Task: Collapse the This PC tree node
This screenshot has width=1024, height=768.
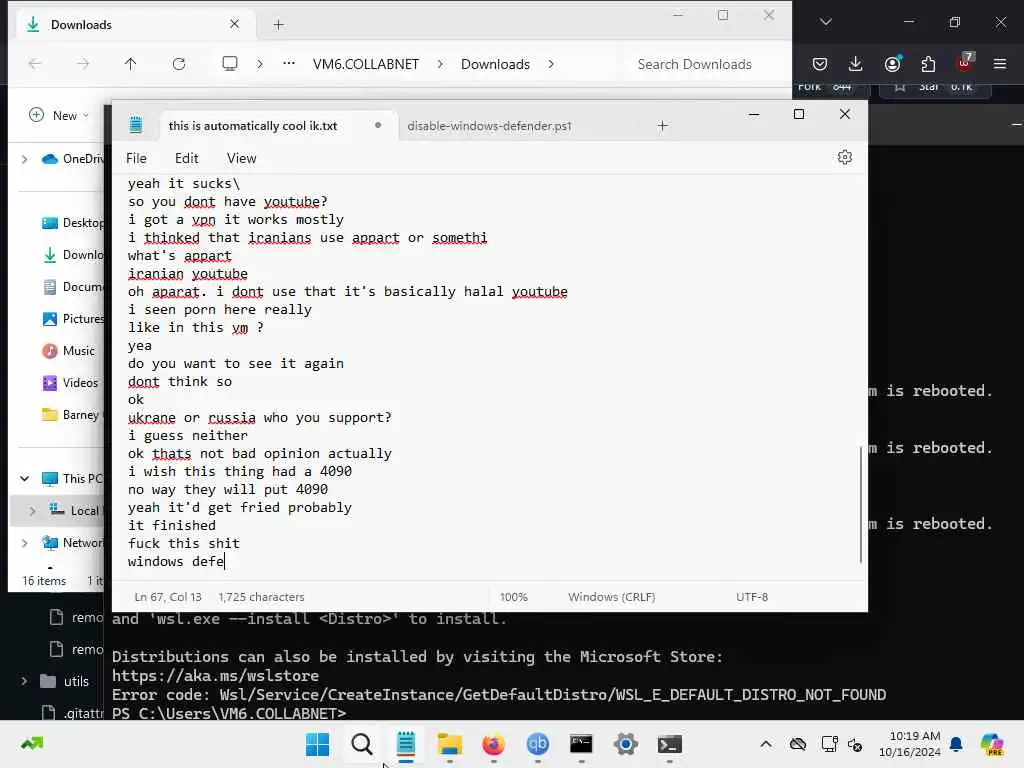Action: pyautogui.click(x=25, y=479)
